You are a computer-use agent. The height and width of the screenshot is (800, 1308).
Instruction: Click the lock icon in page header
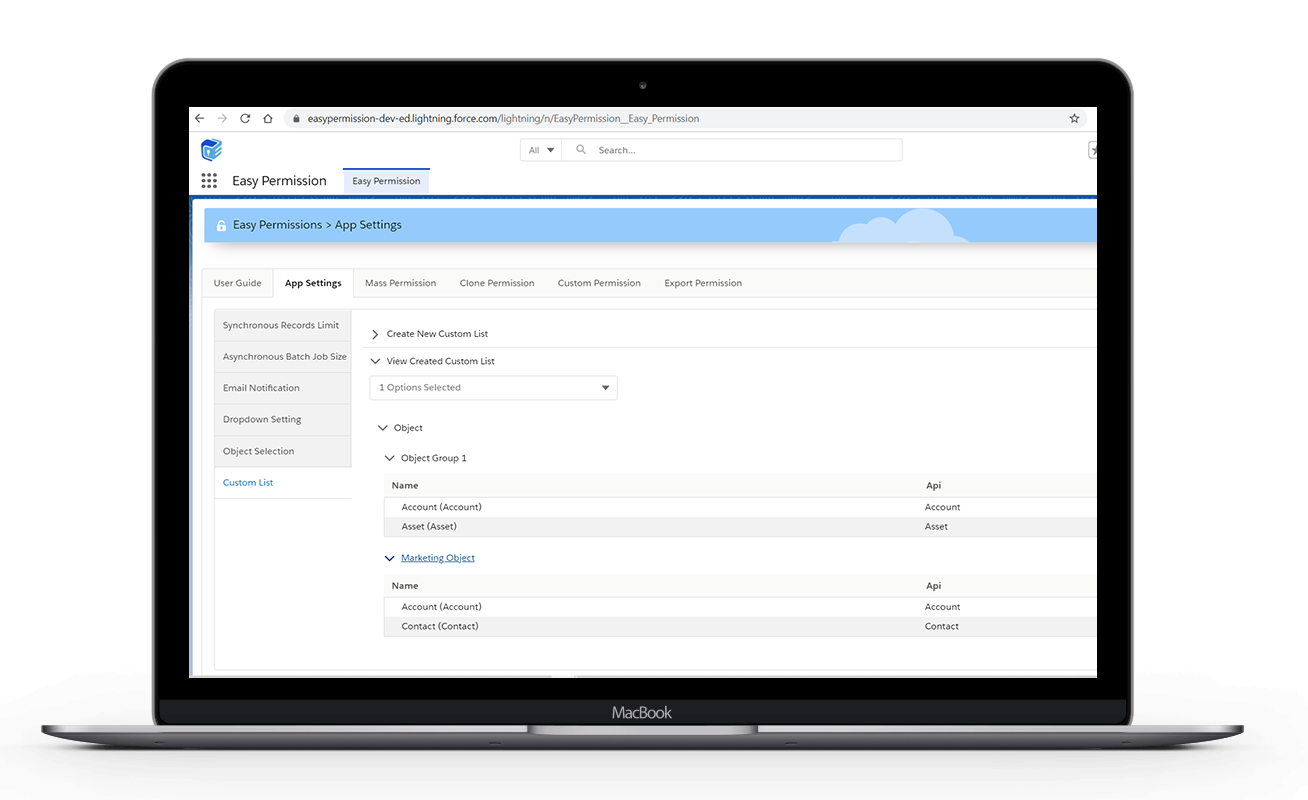click(221, 226)
